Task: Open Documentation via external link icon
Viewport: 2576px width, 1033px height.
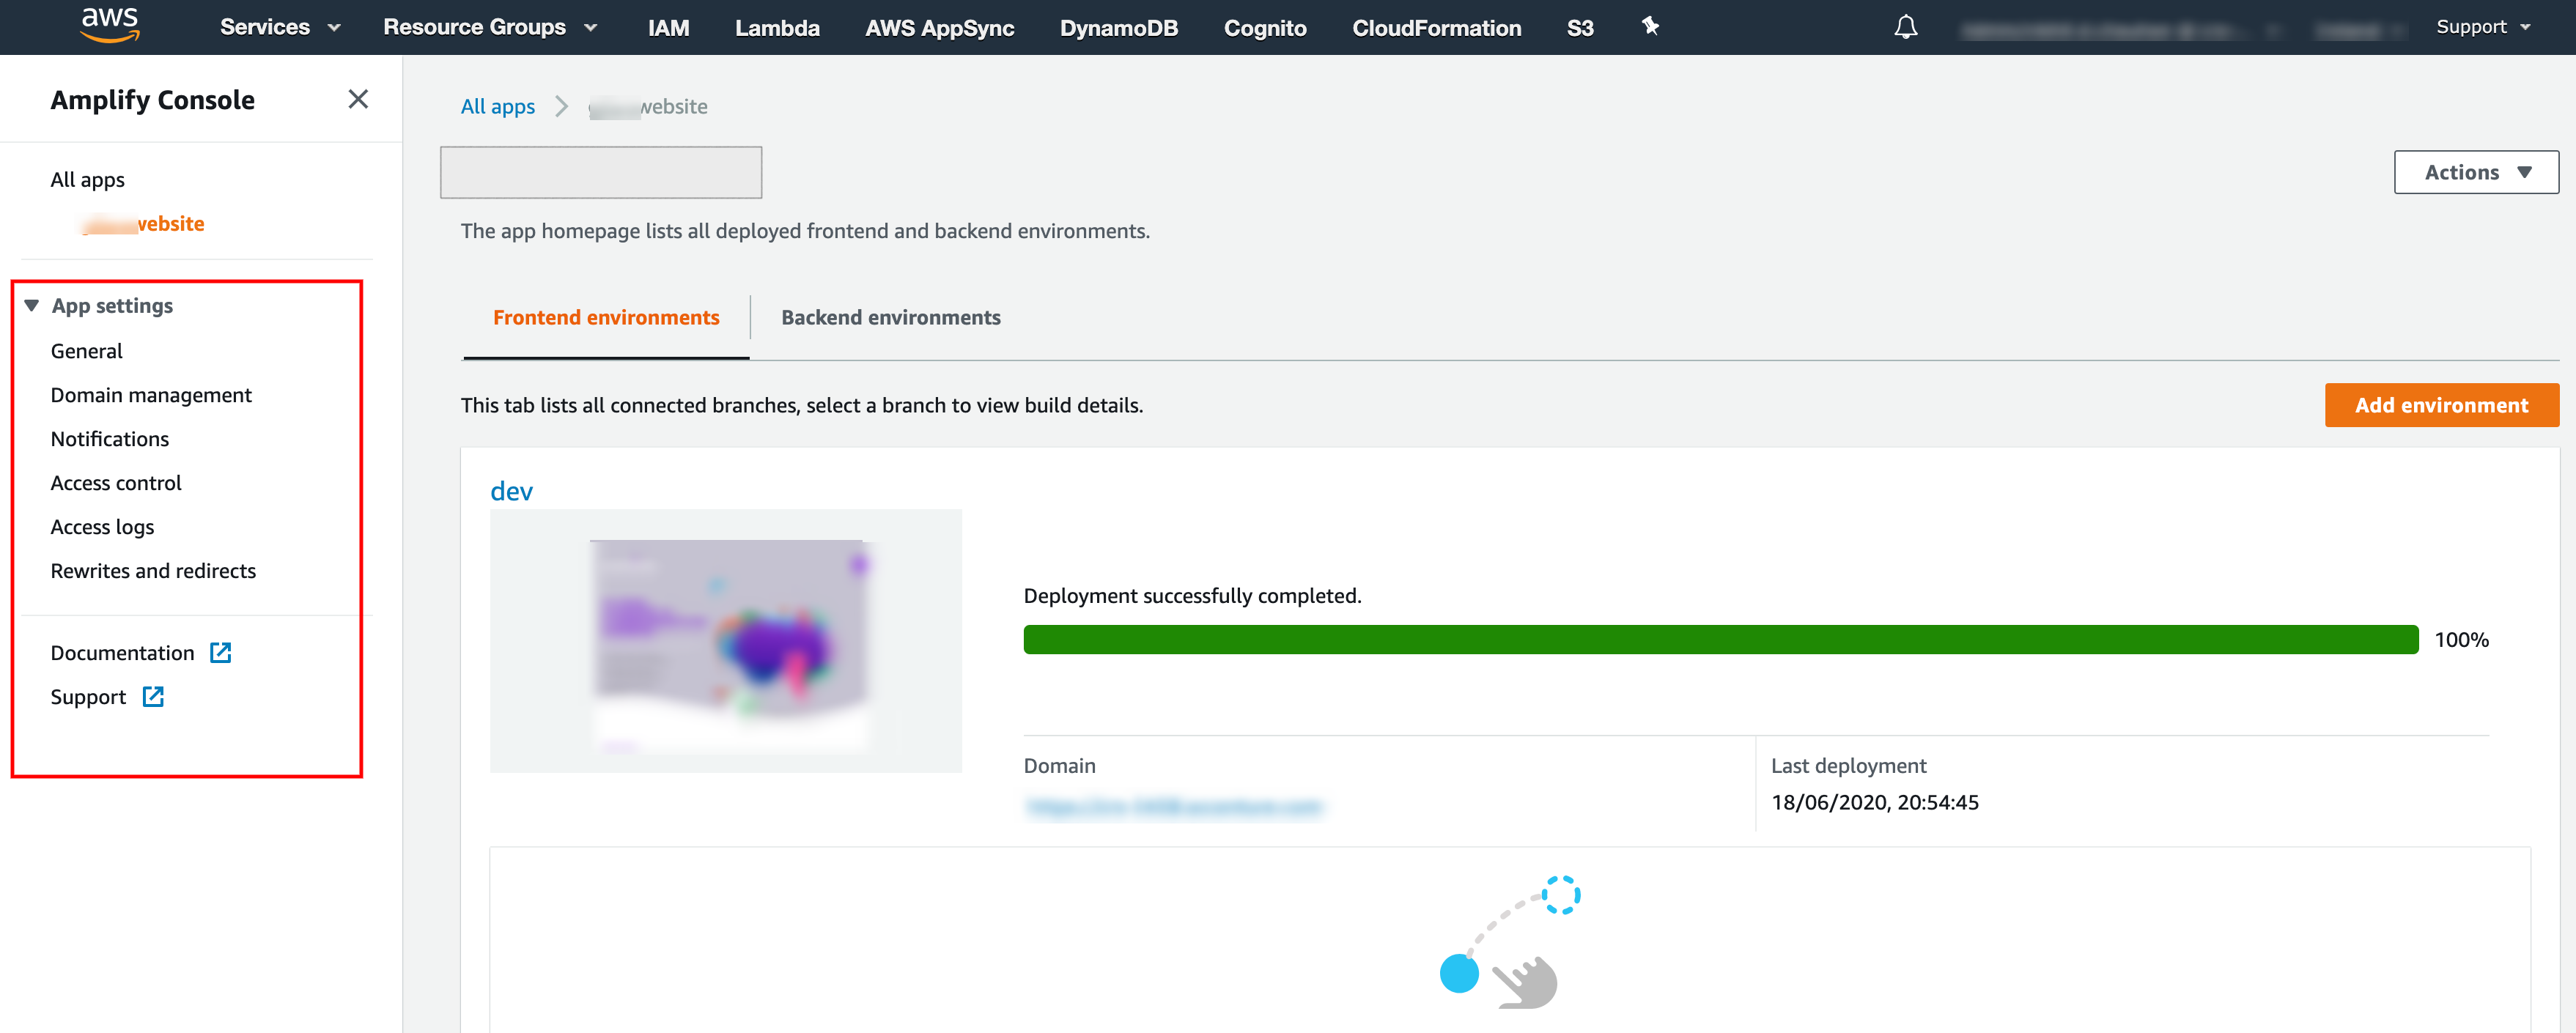Action: pos(220,651)
